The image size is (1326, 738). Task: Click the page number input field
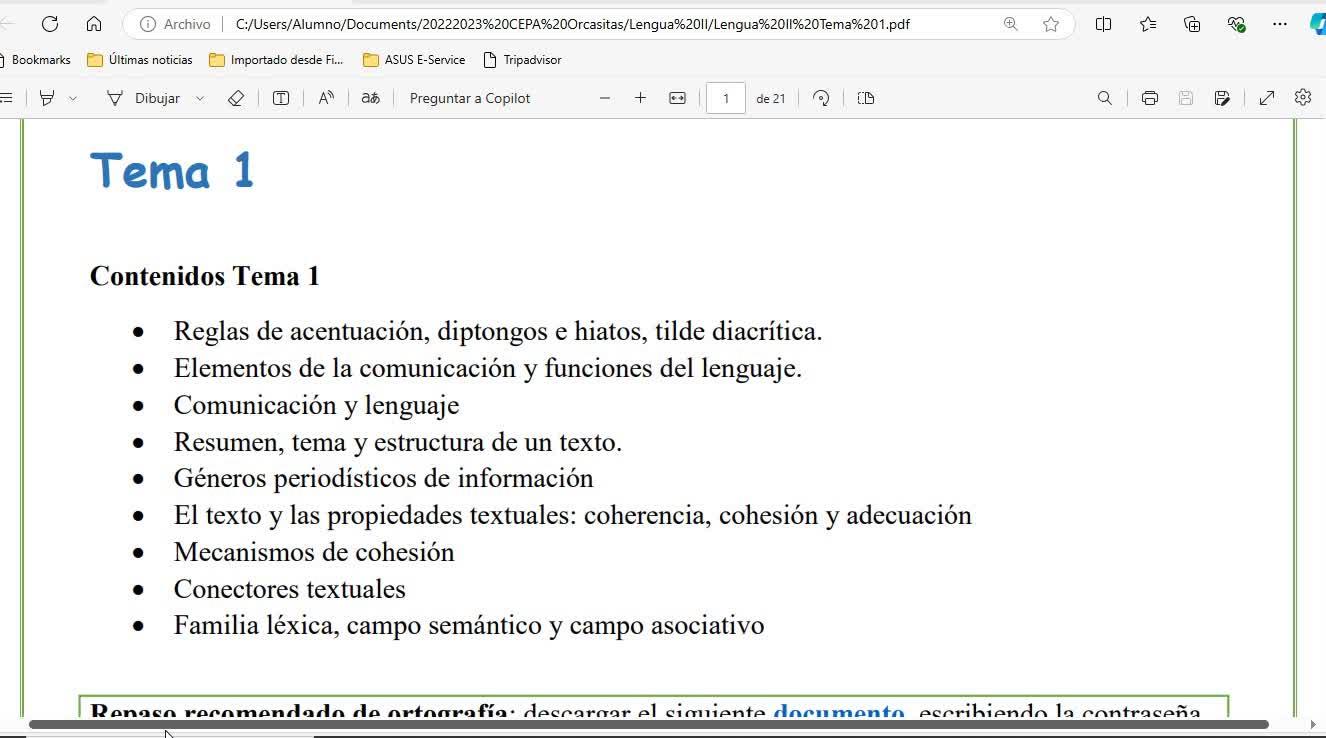tap(725, 98)
